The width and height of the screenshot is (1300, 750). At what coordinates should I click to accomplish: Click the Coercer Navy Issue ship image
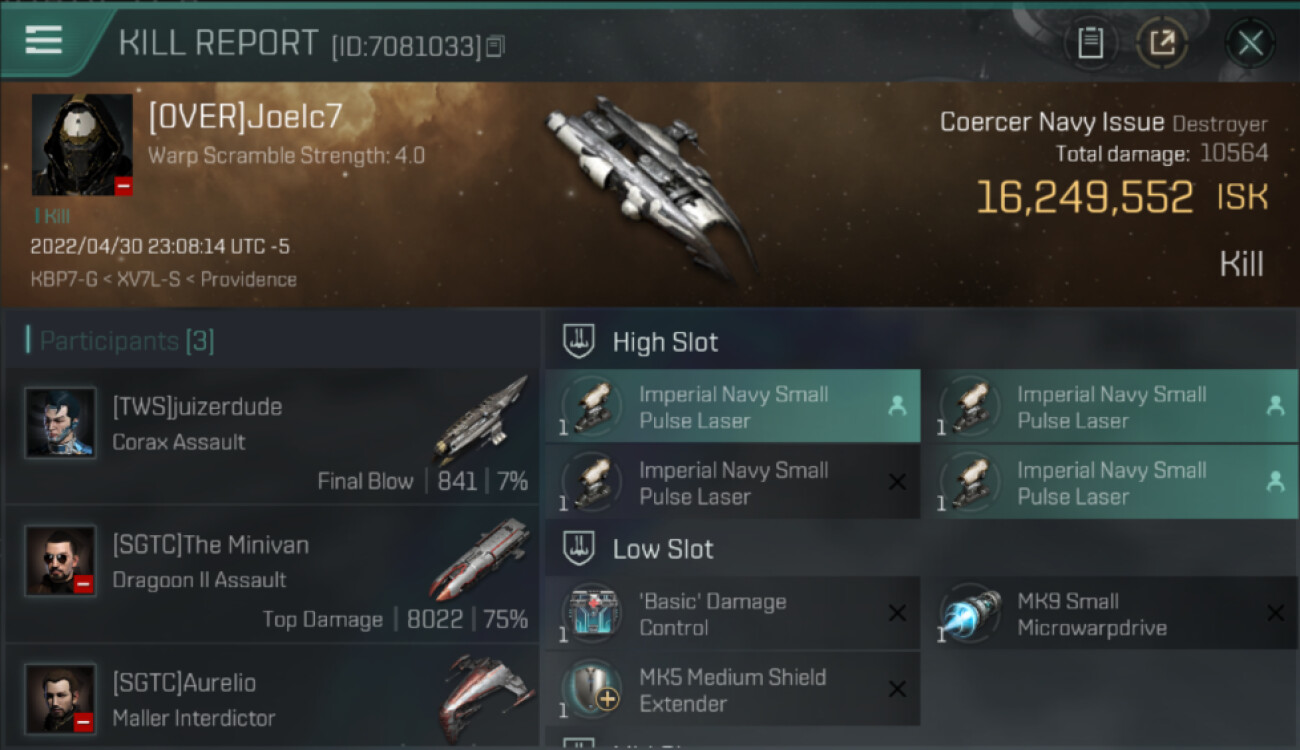point(650,185)
